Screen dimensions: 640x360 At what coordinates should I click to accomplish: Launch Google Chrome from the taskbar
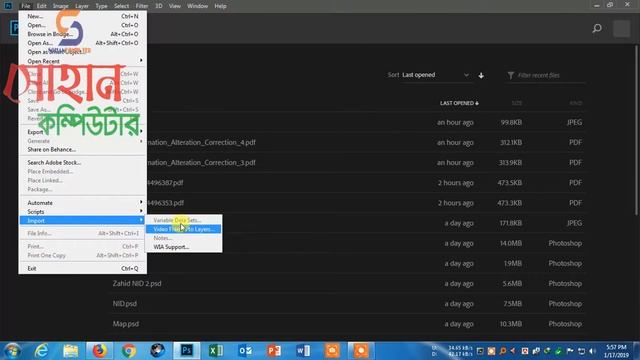coord(129,351)
